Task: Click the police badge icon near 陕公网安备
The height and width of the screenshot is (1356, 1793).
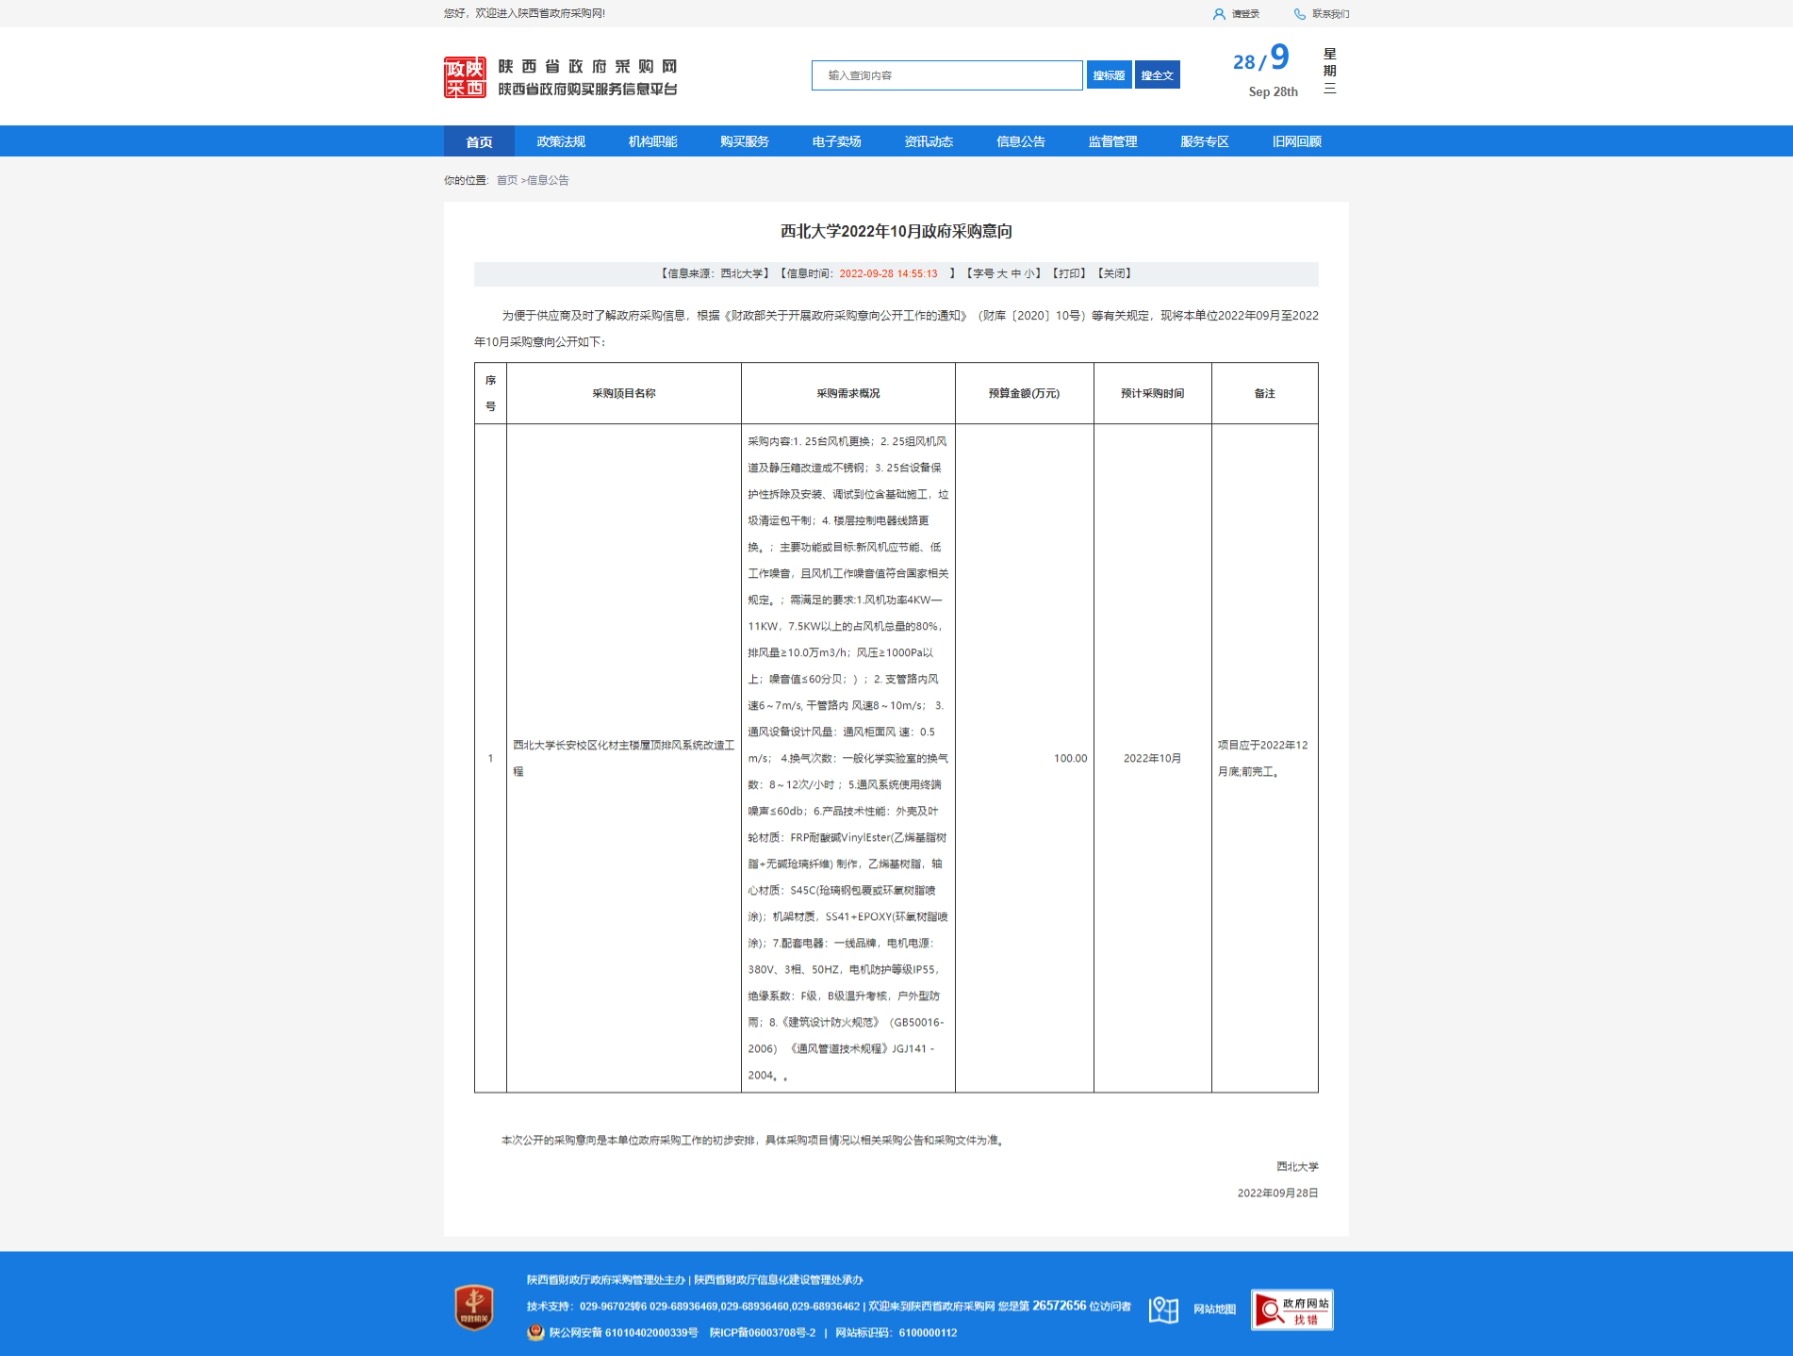Action: pos(536,1332)
